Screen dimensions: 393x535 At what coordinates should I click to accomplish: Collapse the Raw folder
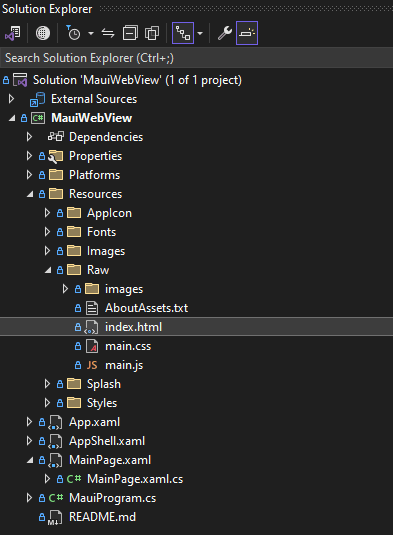48,270
